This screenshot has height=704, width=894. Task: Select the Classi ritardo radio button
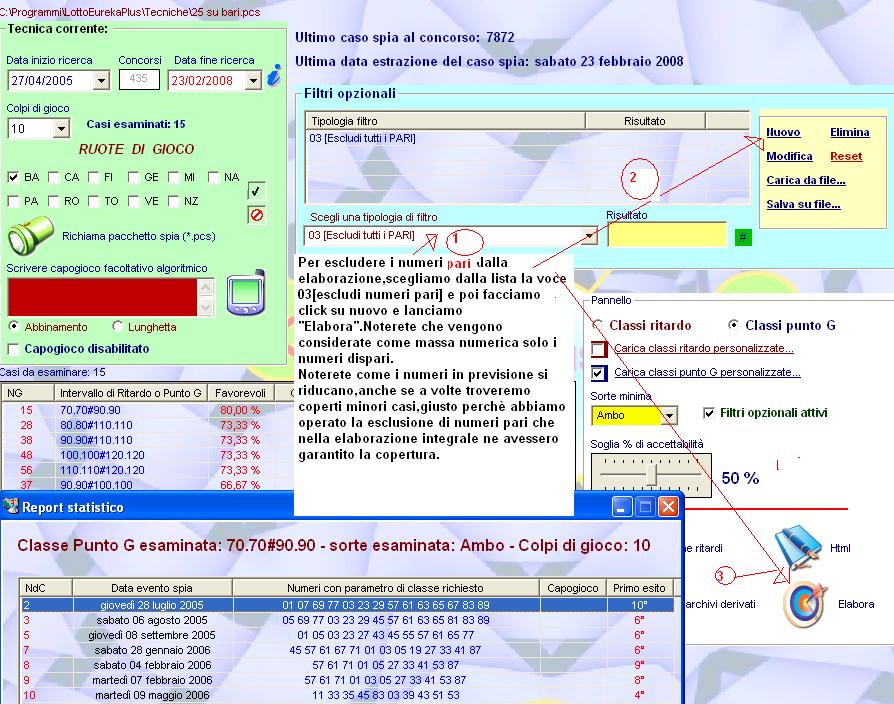[x=598, y=325]
